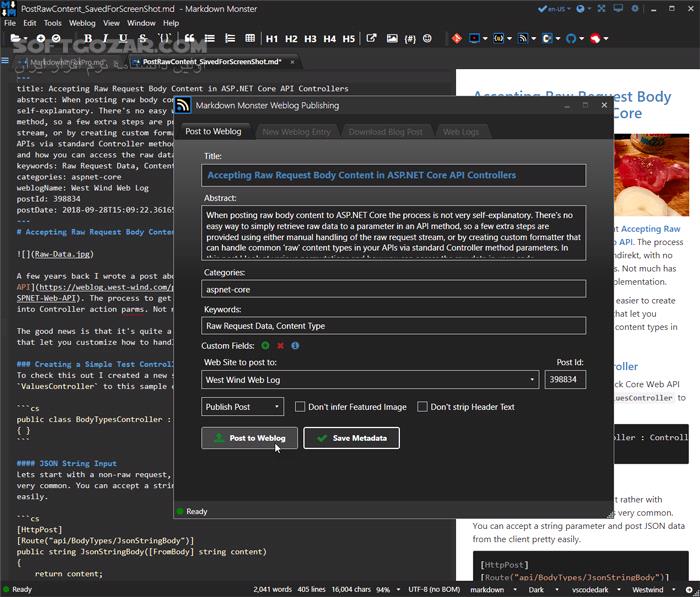The height and width of the screenshot is (597, 700).
Task: Remove custom field with red X
Action: [x=280, y=345]
